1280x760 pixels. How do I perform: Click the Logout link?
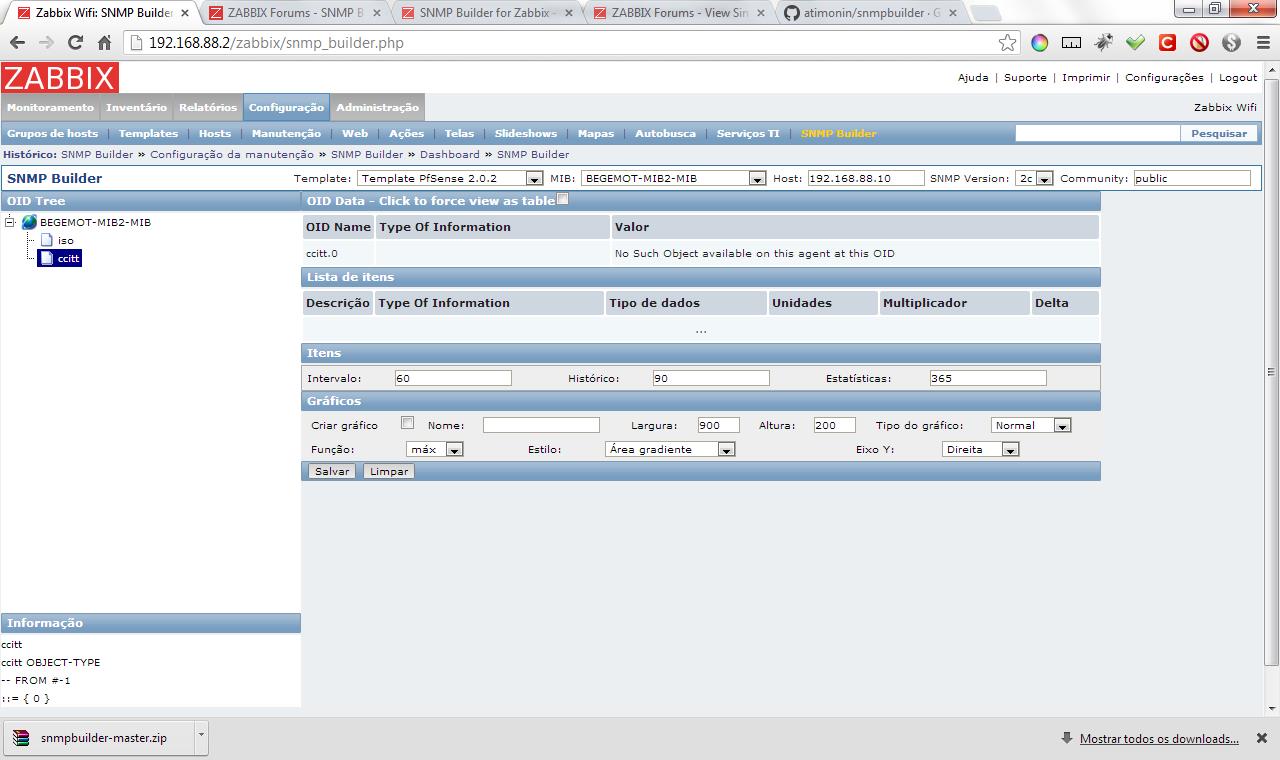tap(1238, 77)
